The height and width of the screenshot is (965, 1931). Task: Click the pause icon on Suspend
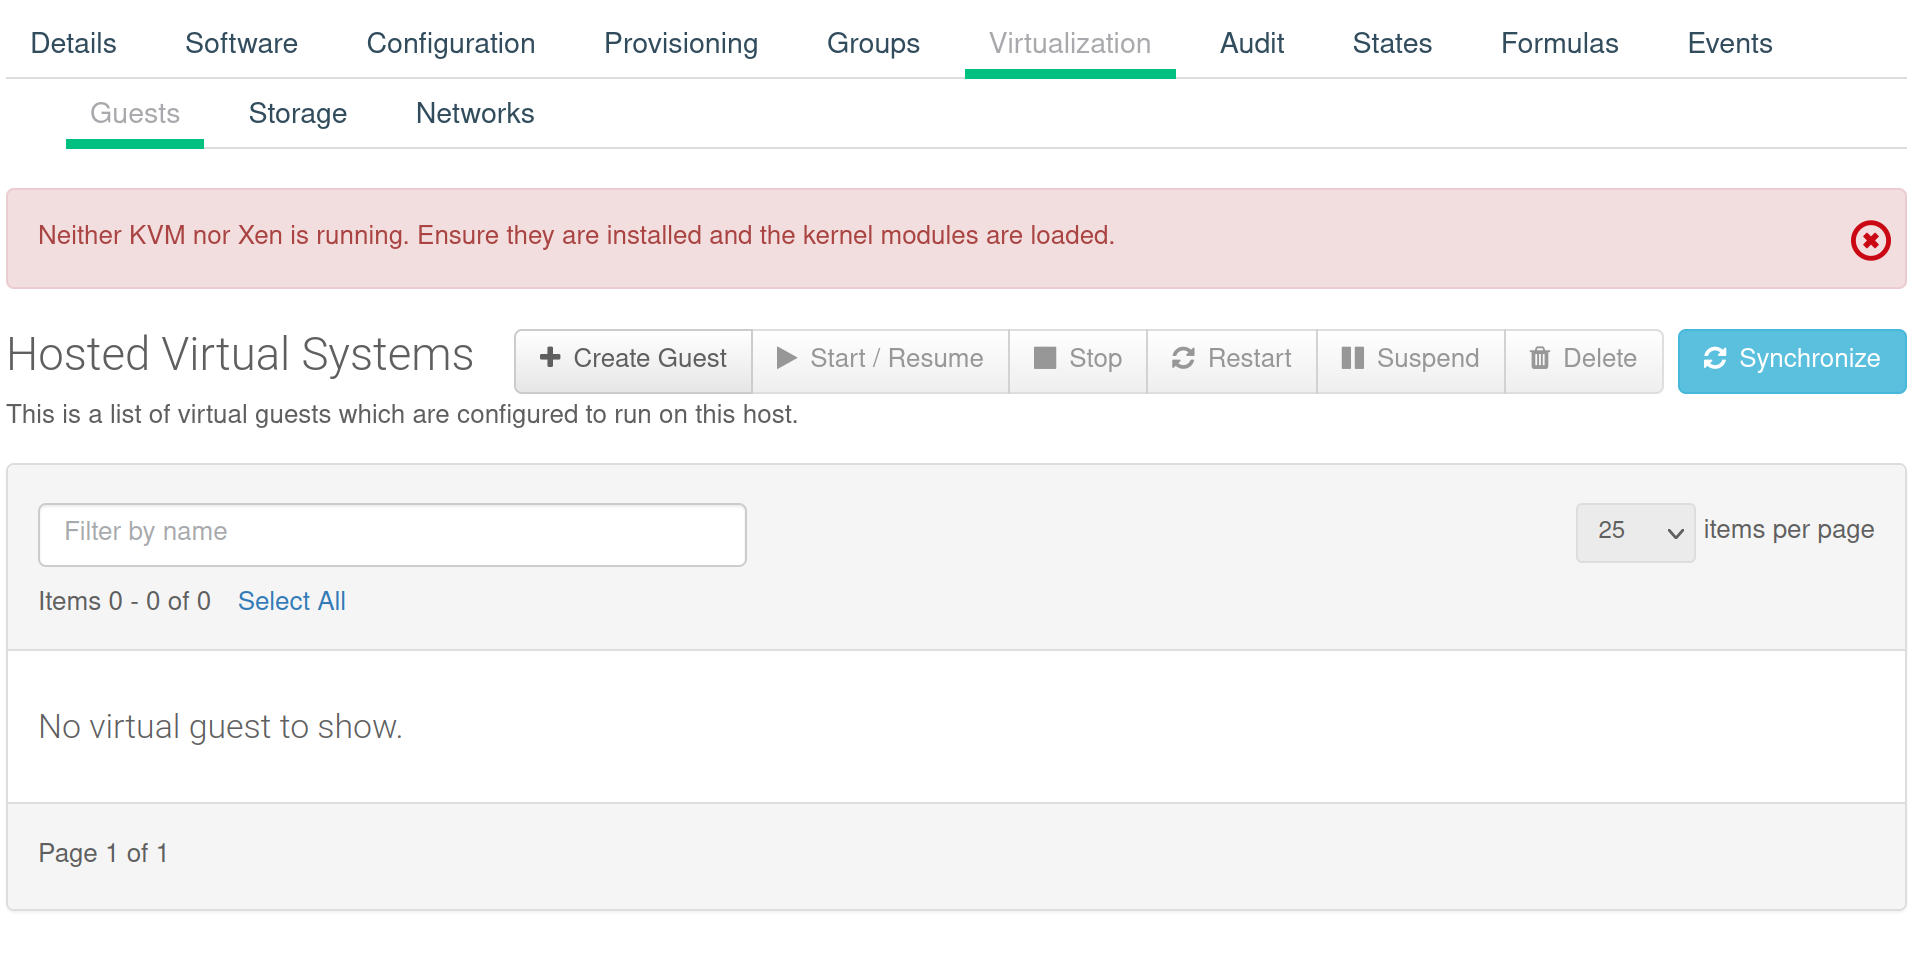[1353, 358]
